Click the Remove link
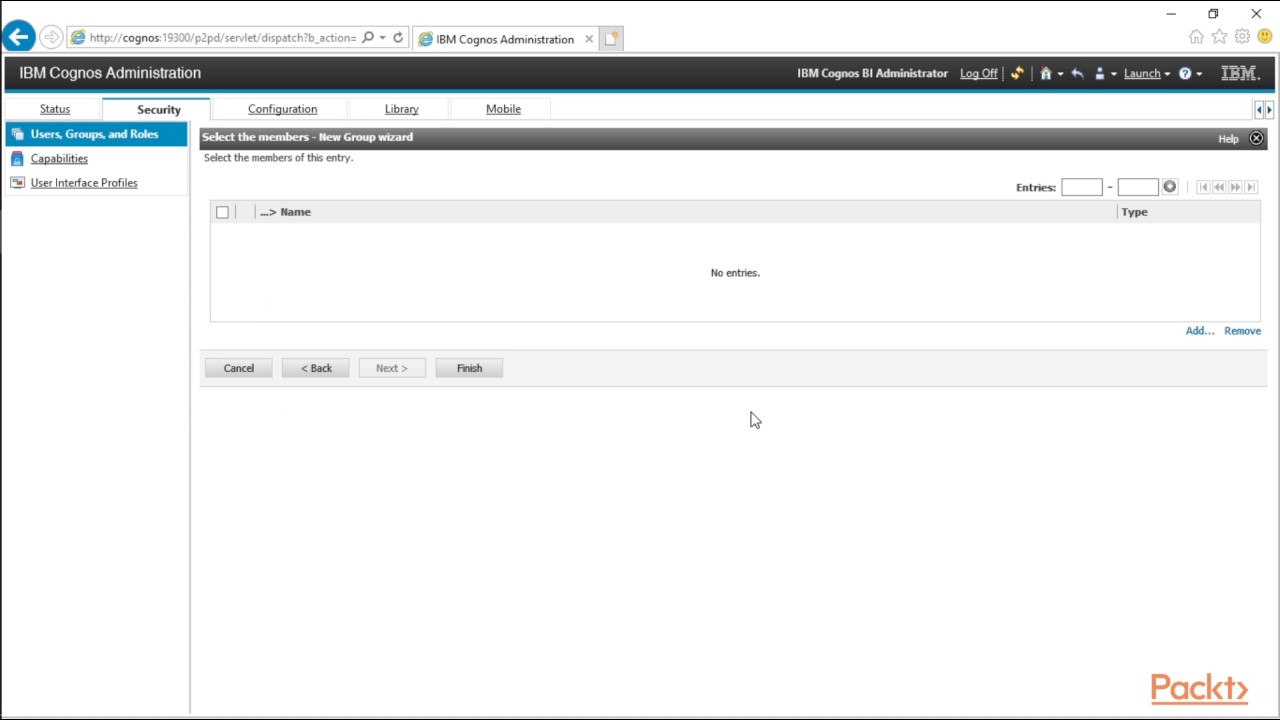 point(1242,331)
